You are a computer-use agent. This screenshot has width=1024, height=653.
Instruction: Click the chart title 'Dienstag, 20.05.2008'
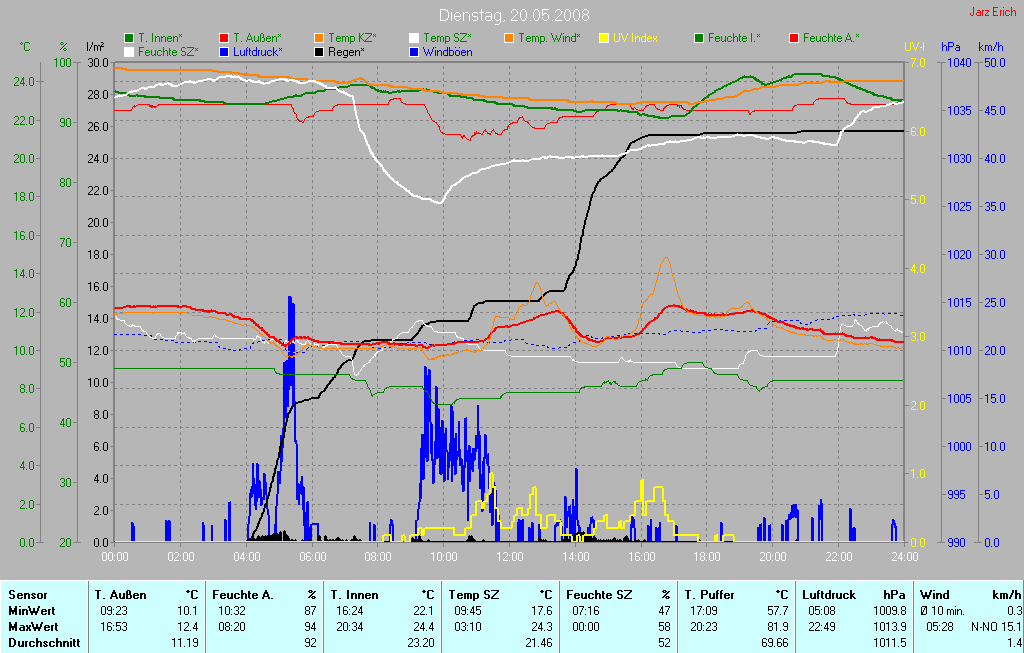(x=513, y=15)
